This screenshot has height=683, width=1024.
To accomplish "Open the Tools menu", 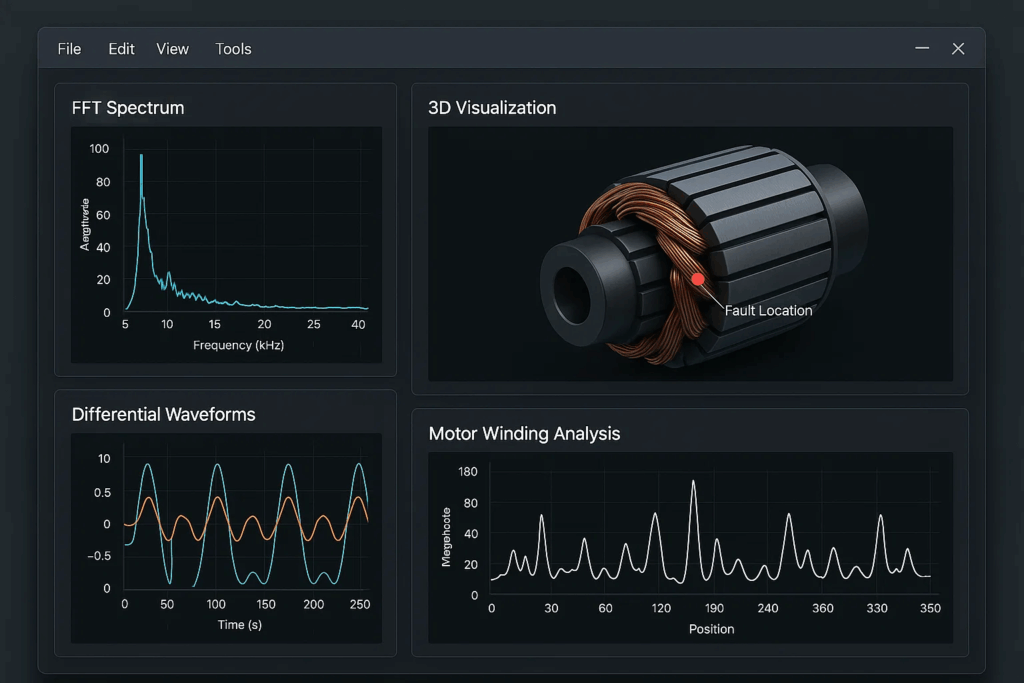I will tap(233, 49).
